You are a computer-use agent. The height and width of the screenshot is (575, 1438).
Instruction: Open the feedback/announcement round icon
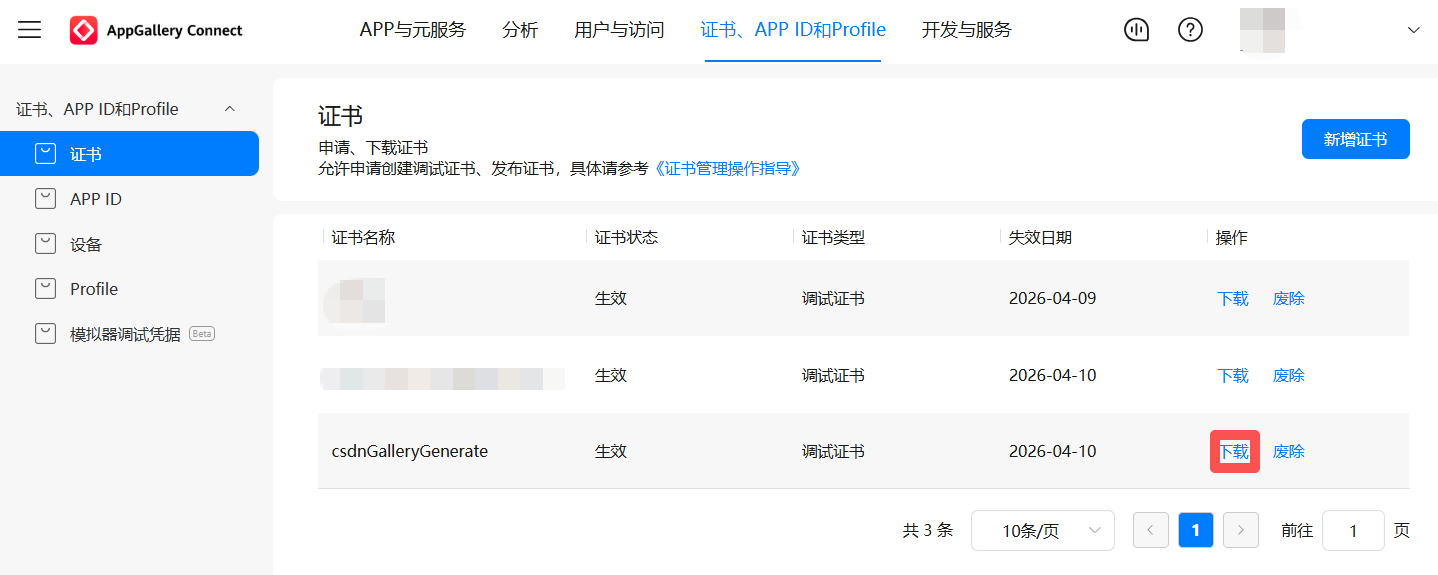[1136, 30]
